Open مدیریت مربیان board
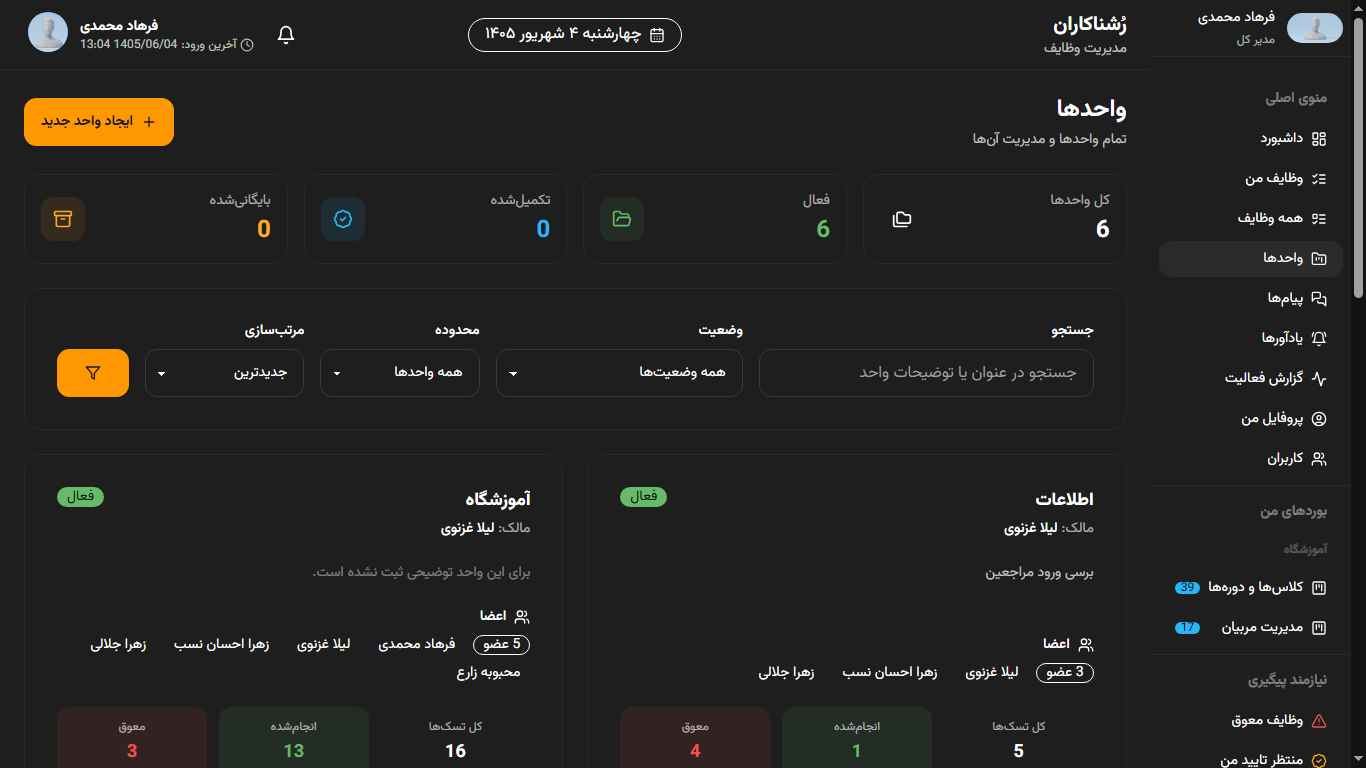This screenshot has width=1366, height=768. point(1251,628)
